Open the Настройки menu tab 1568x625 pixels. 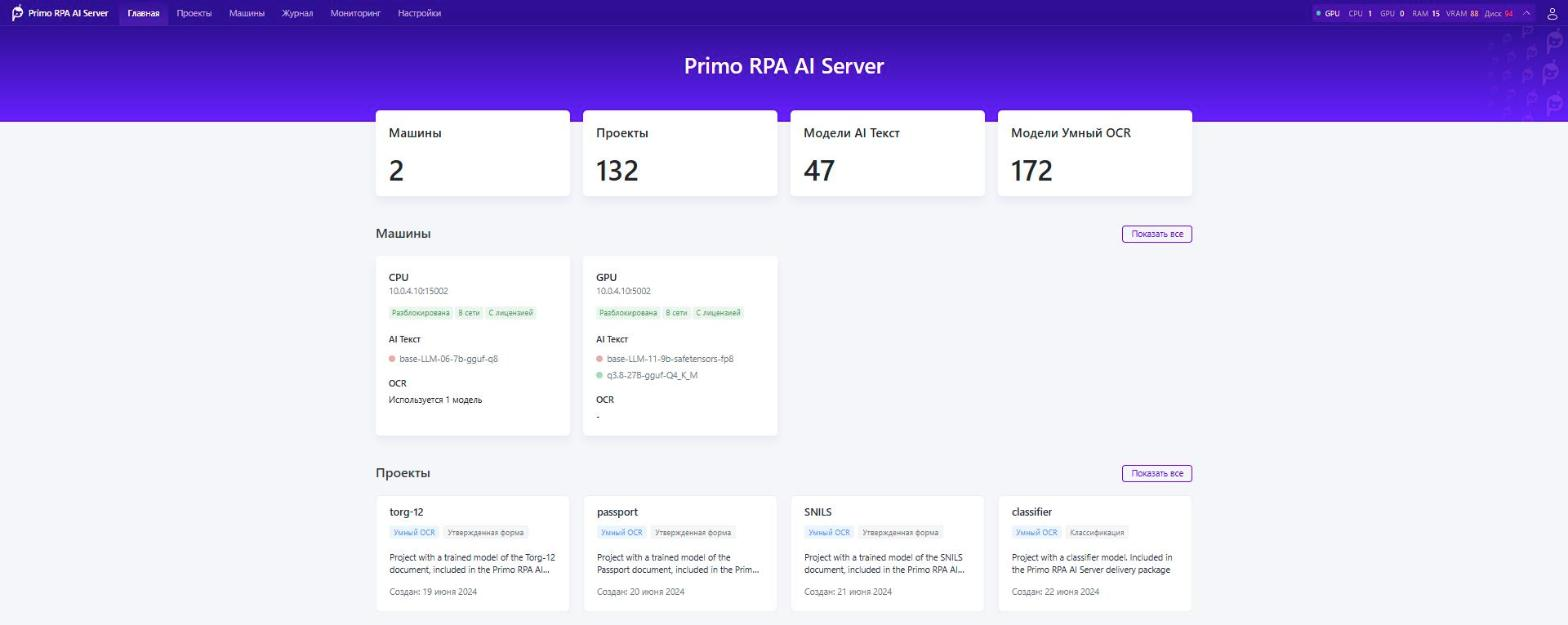[x=419, y=13]
